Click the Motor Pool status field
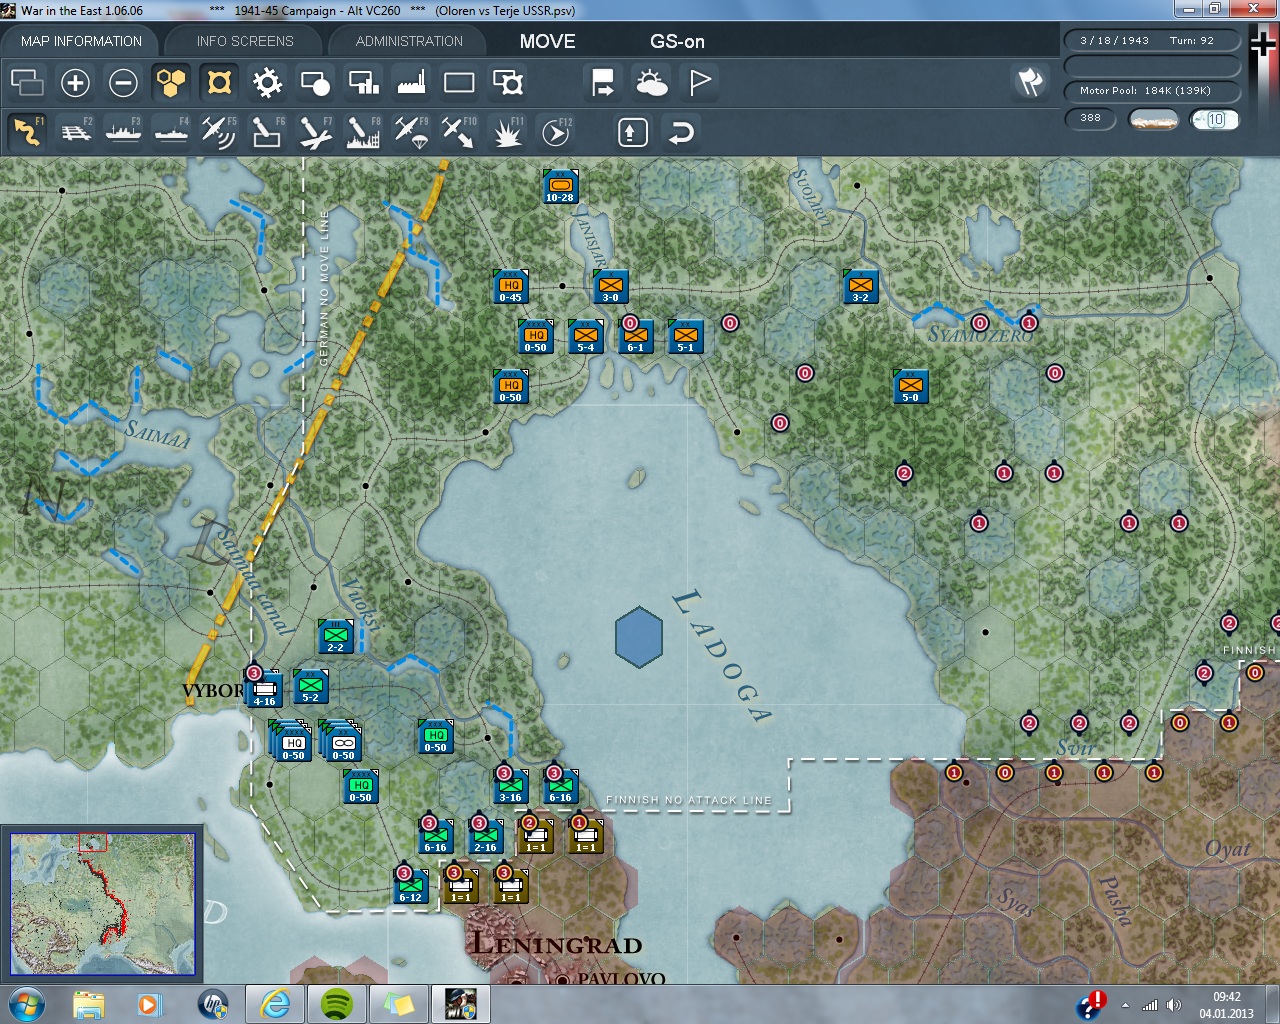Viewport: 1280px width, 1024px height. coord(1151,91)
